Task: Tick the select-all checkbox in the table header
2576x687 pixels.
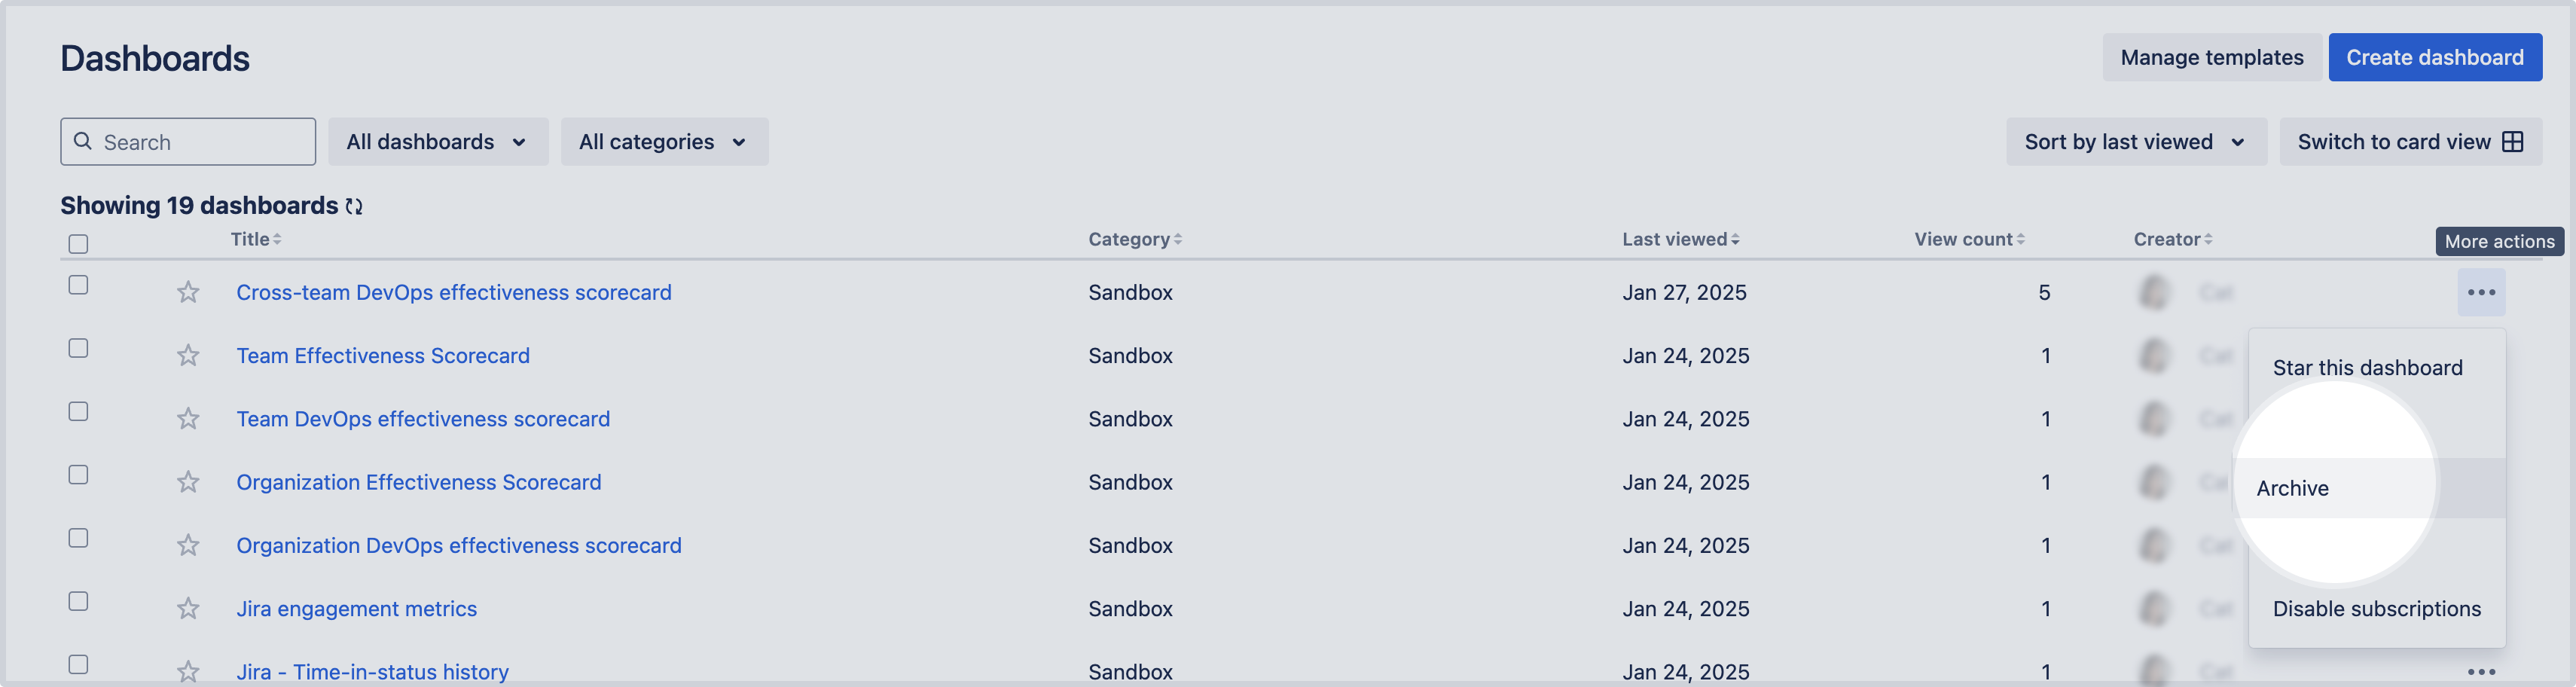Action: point(78,244)
